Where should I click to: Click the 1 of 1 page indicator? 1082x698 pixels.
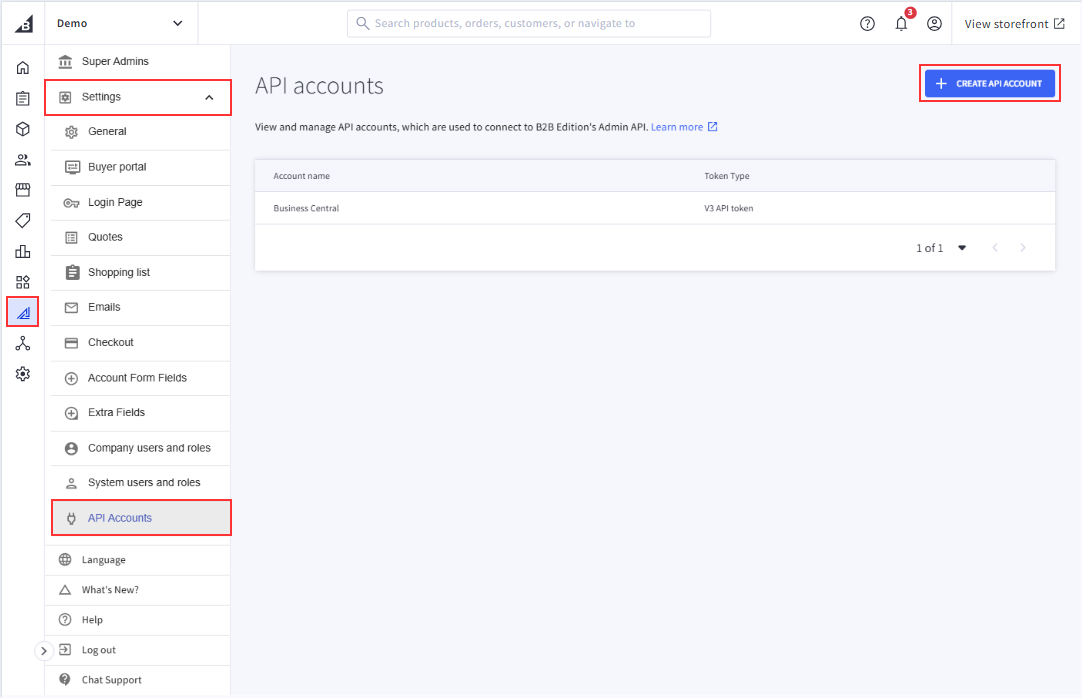pyautogui.click(x=929, y=248)
